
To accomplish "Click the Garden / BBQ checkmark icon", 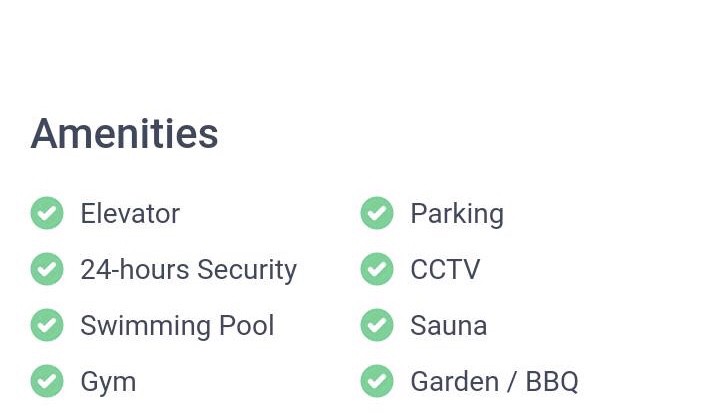I will (x=377, y=381).
